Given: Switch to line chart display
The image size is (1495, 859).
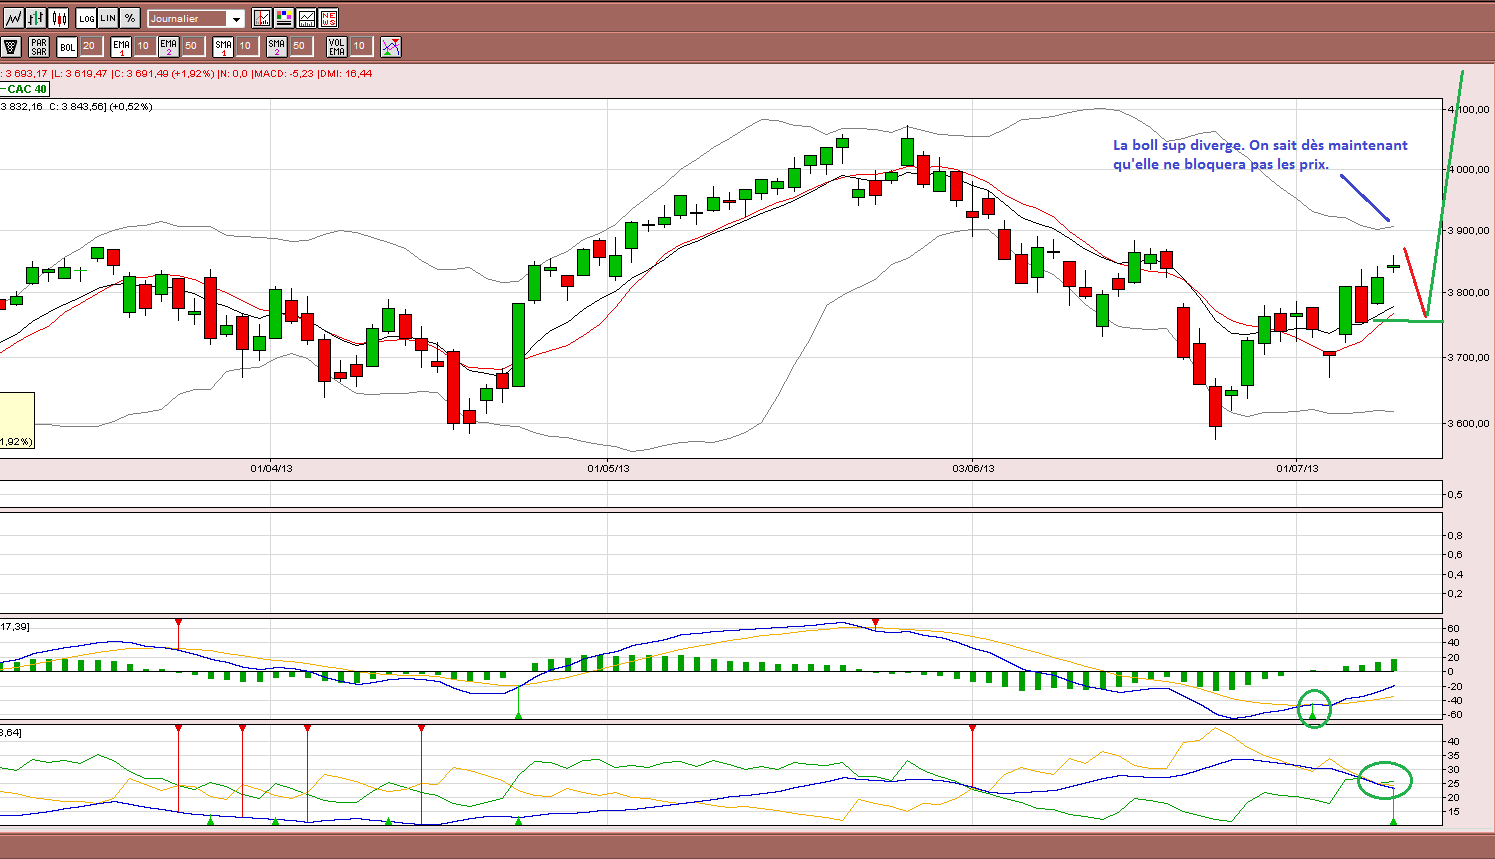Looking at the screenshot, I should pos(13,18).
